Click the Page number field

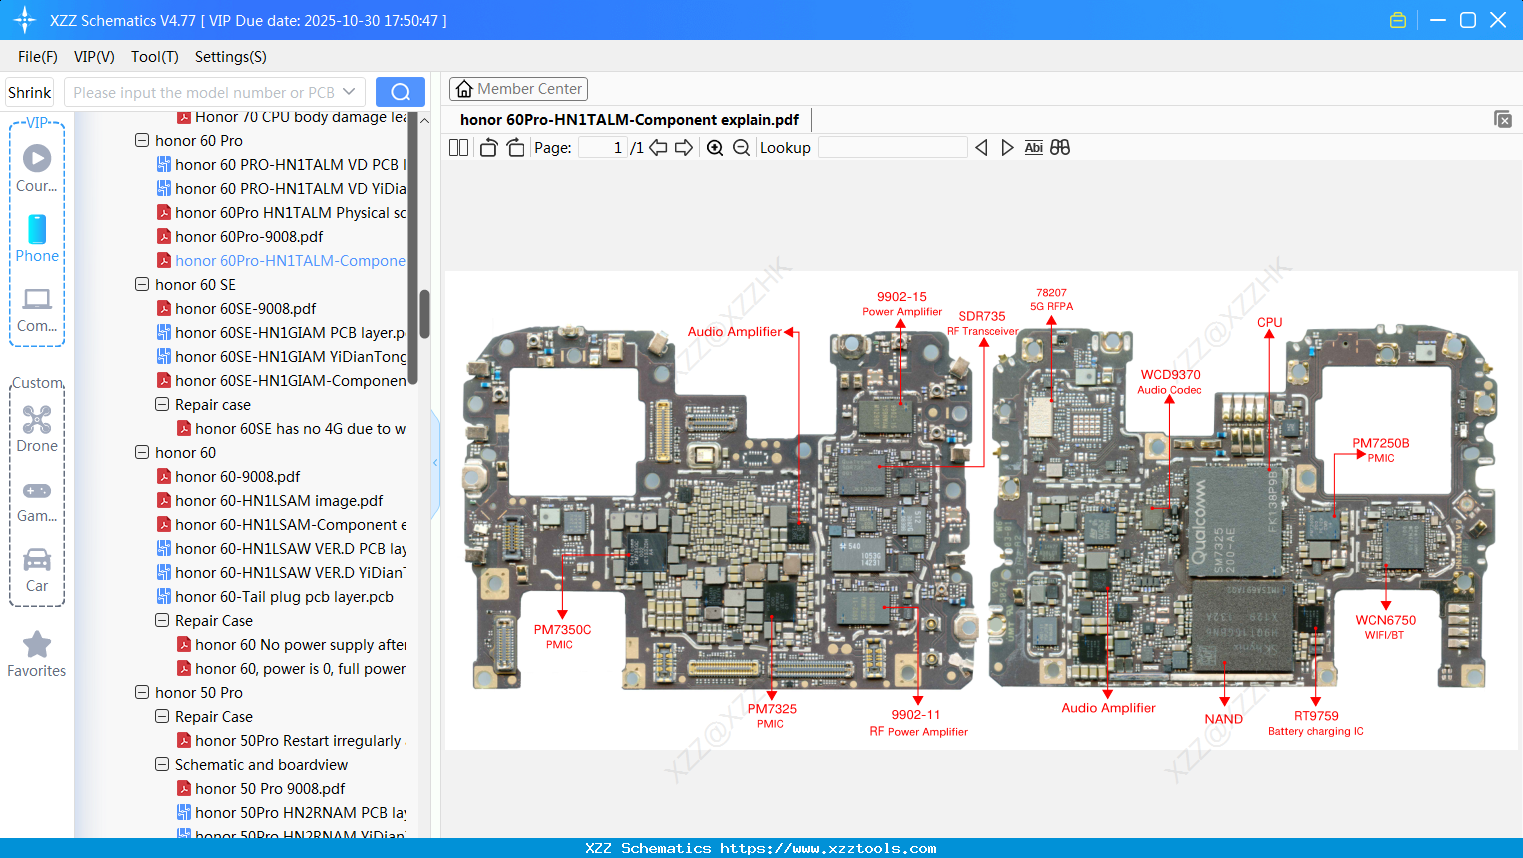pyautogui.click(x=603, y=148)
